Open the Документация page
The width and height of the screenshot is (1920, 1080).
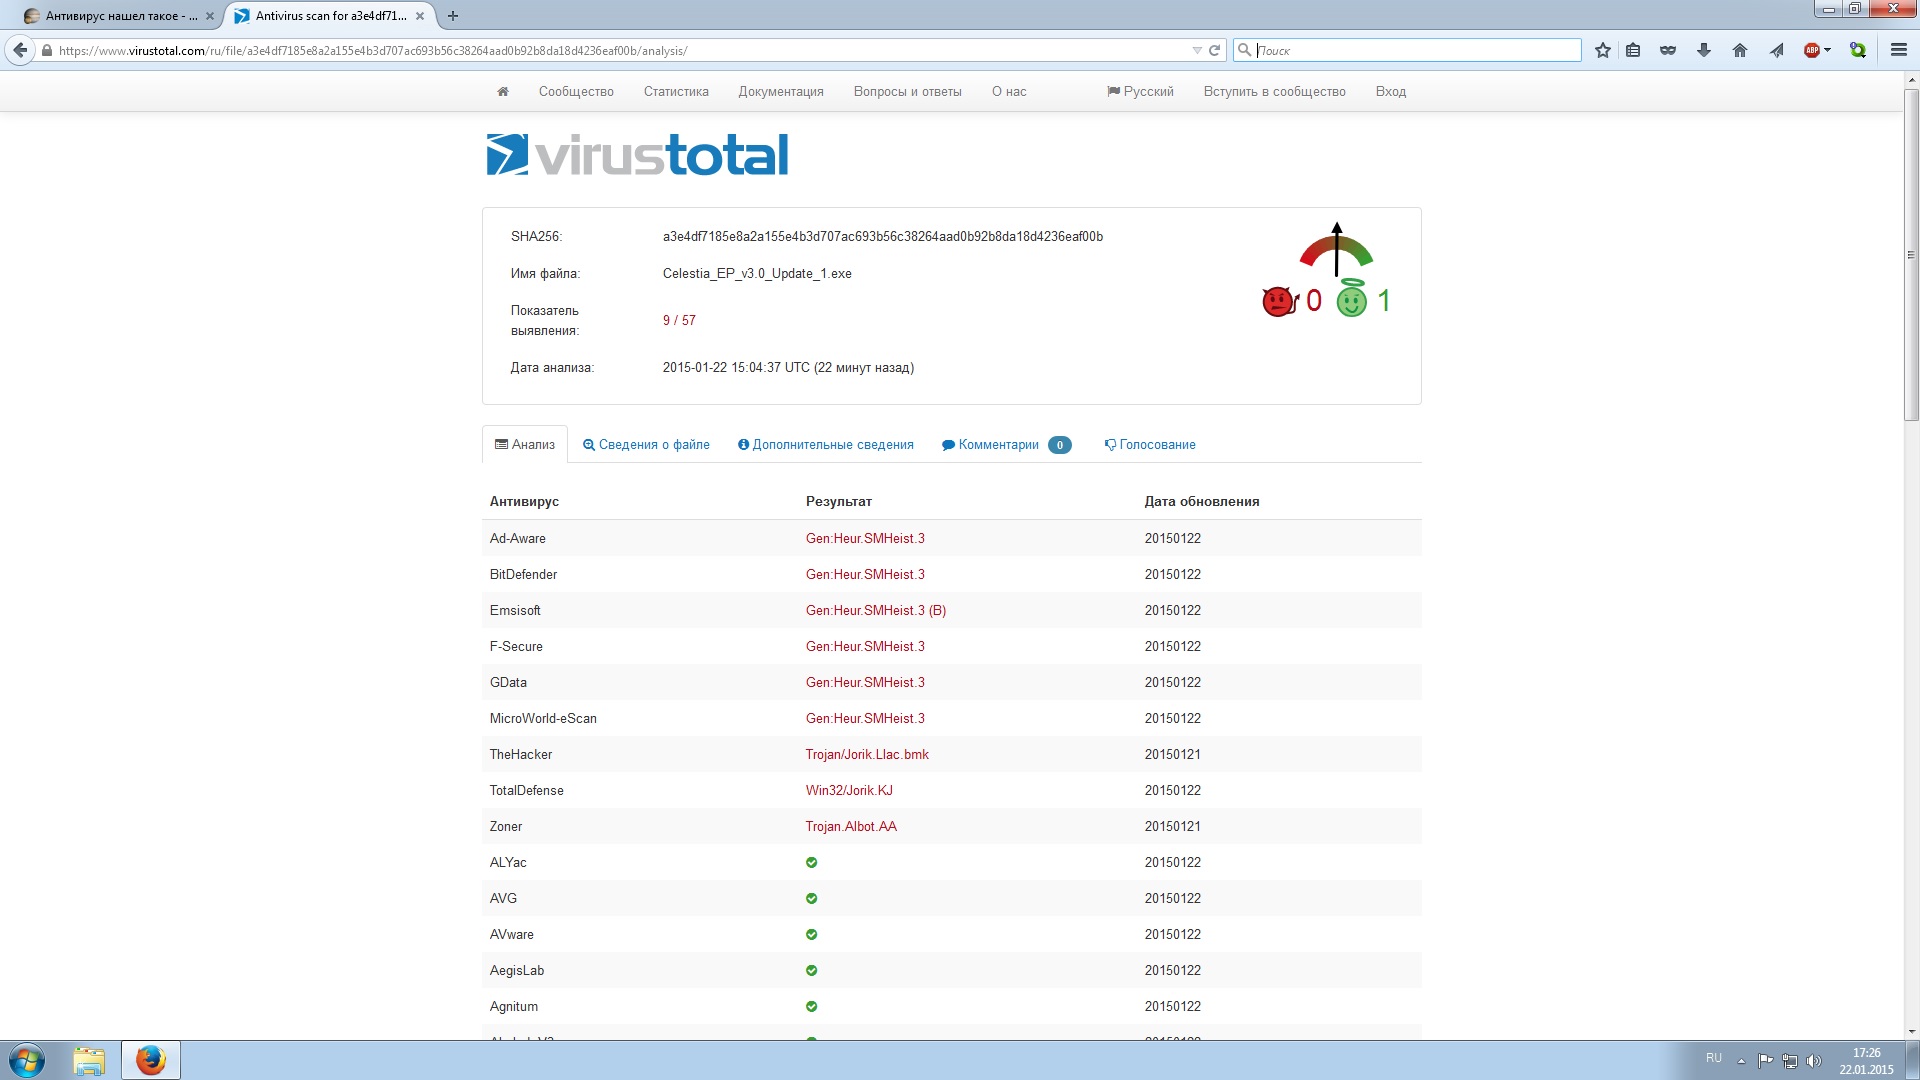click(x=781, y=91)
